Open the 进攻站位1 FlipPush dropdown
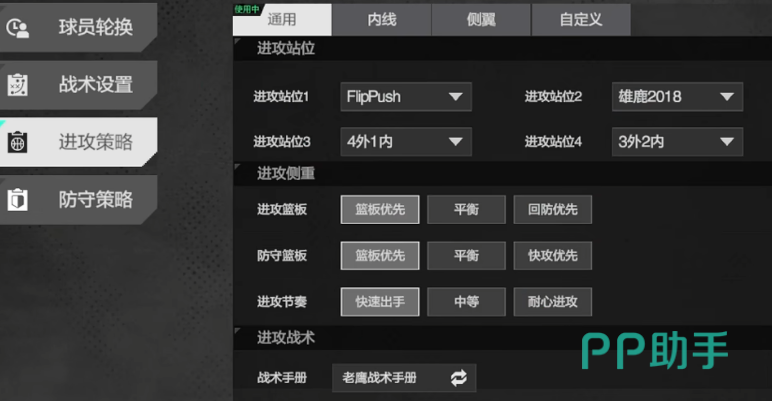The image size is (772, 401). [406, 97]
